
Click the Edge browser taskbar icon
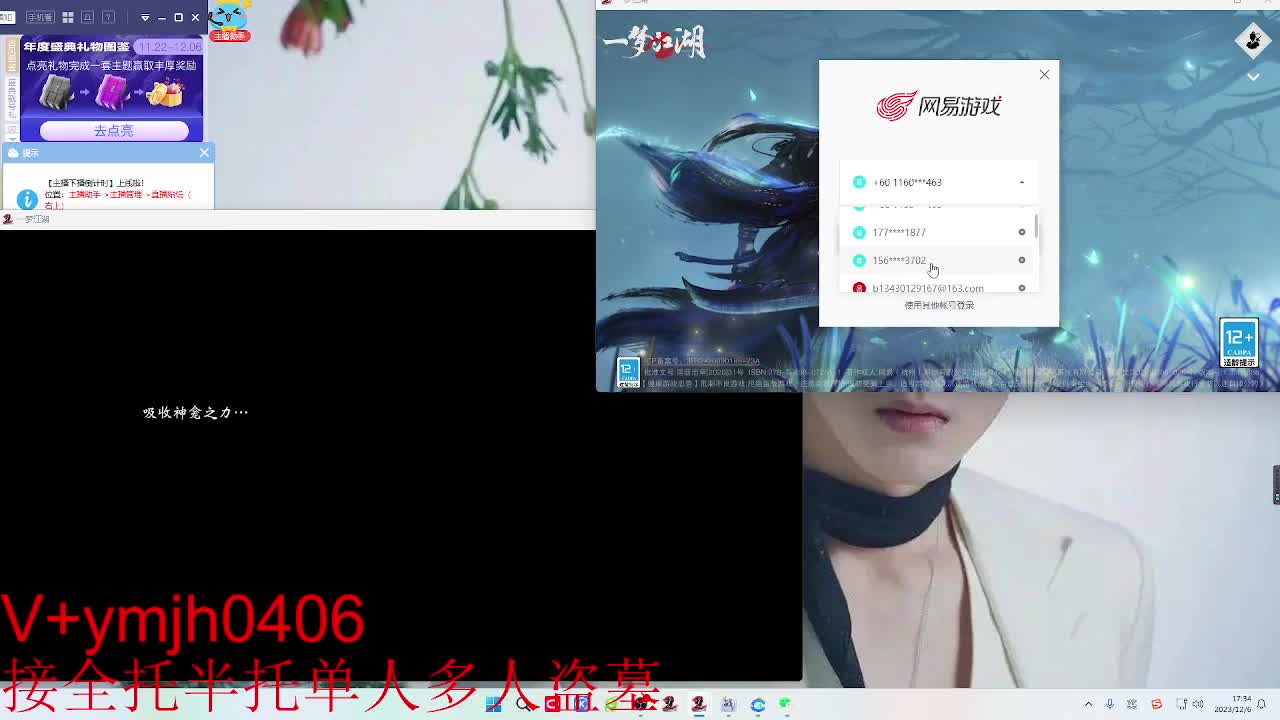click(758, 704)
